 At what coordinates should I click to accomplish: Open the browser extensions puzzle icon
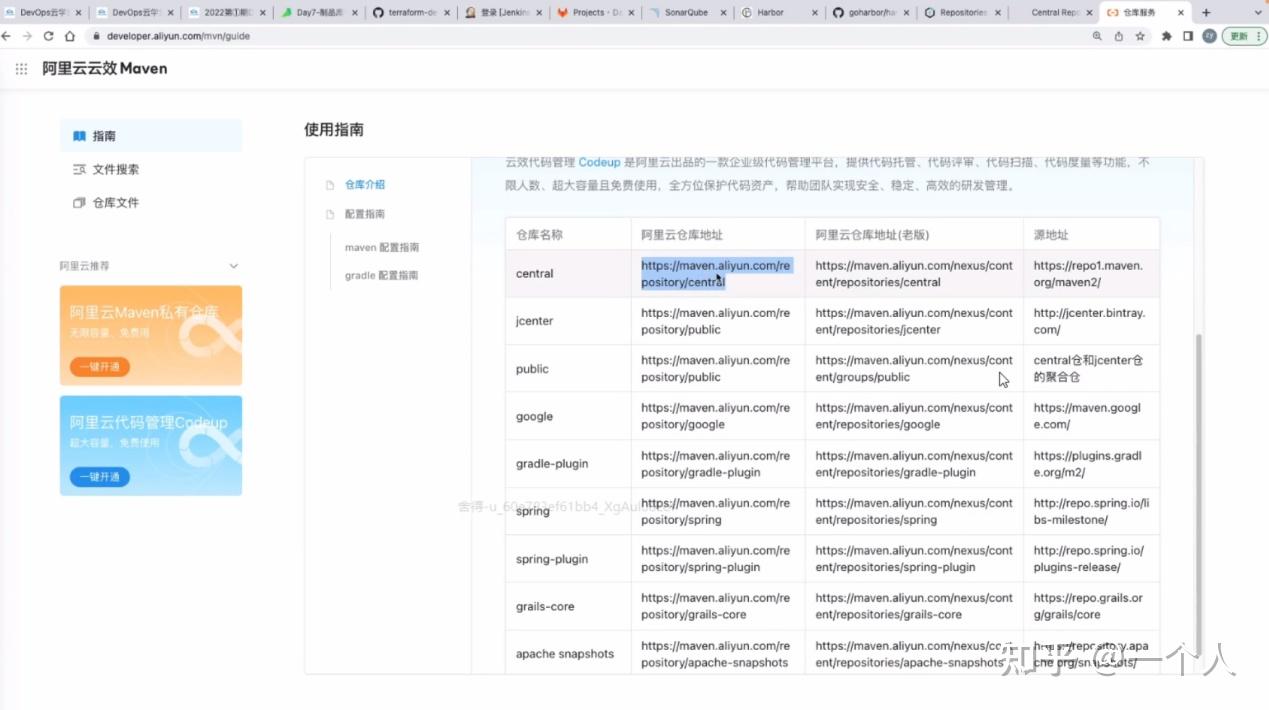pos(1167,36)
